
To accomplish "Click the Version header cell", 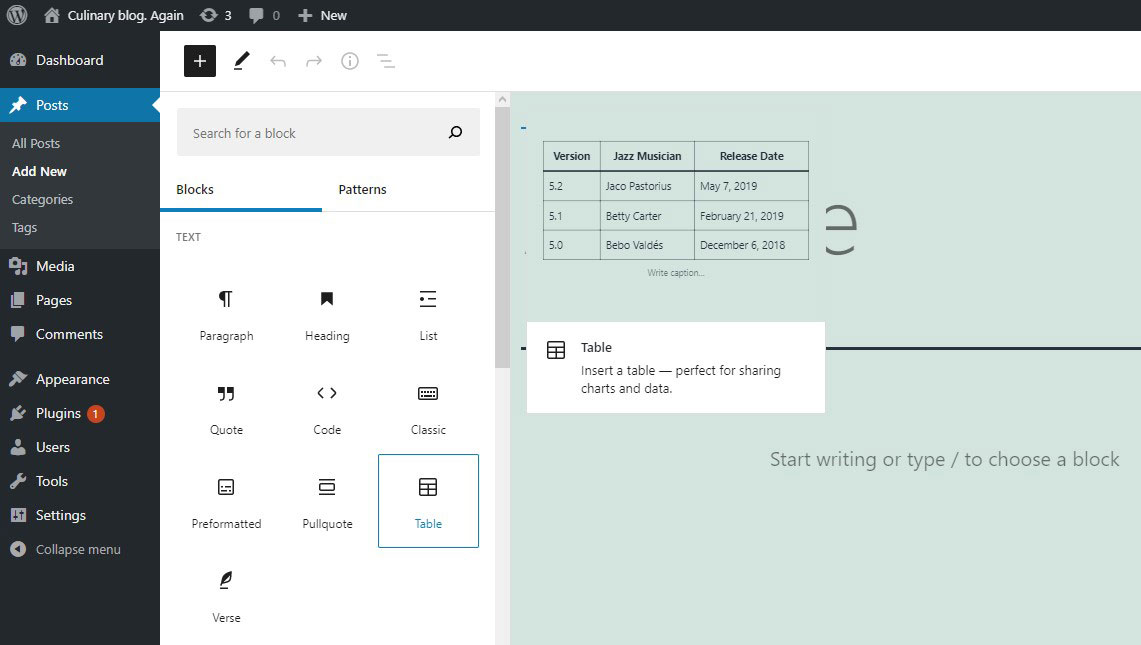I will click(x=571, y=156).
